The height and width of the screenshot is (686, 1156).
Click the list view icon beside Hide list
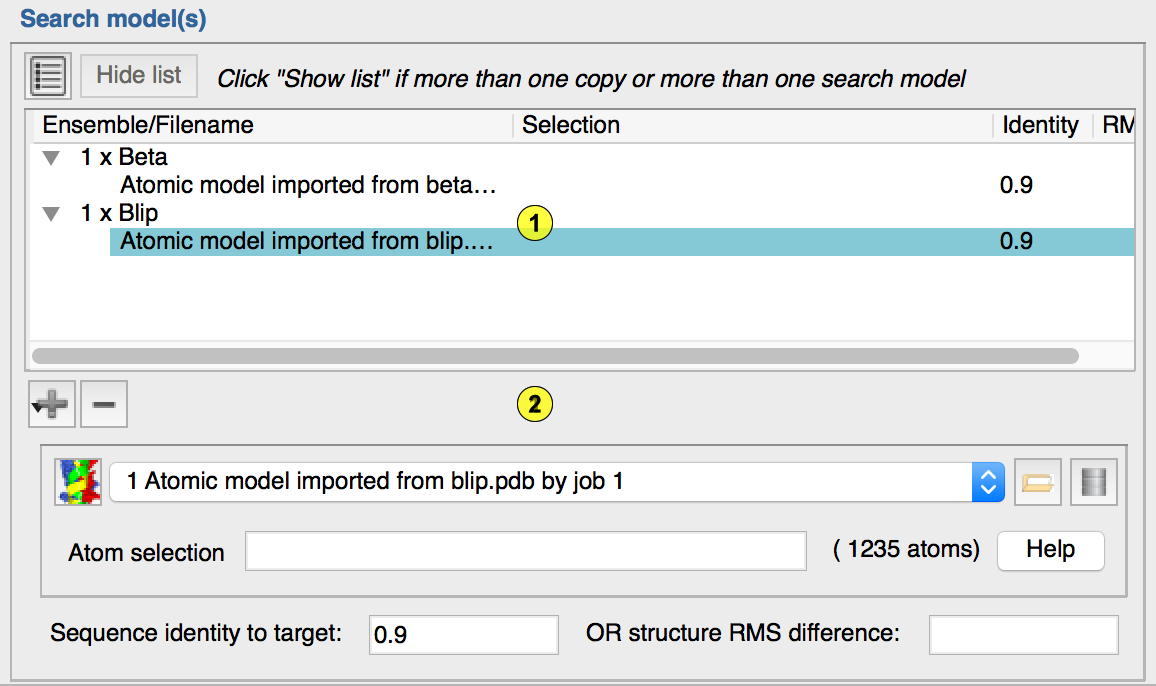48,76
